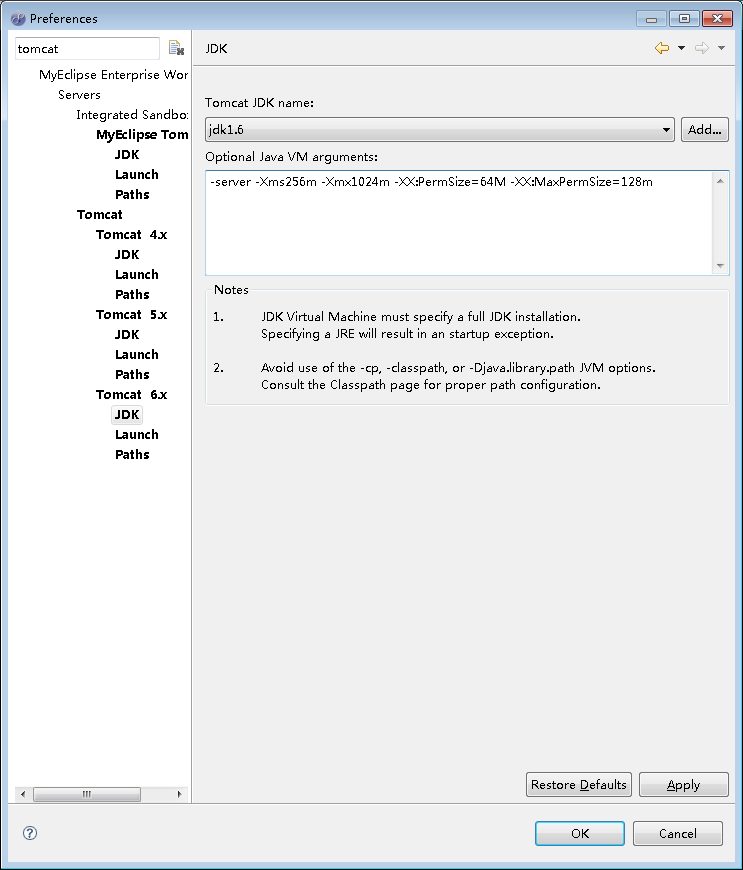Viewport: 743px width, 870px height.
Task: Select JDK under Tomcat 6.x
Action: [127, 414]
